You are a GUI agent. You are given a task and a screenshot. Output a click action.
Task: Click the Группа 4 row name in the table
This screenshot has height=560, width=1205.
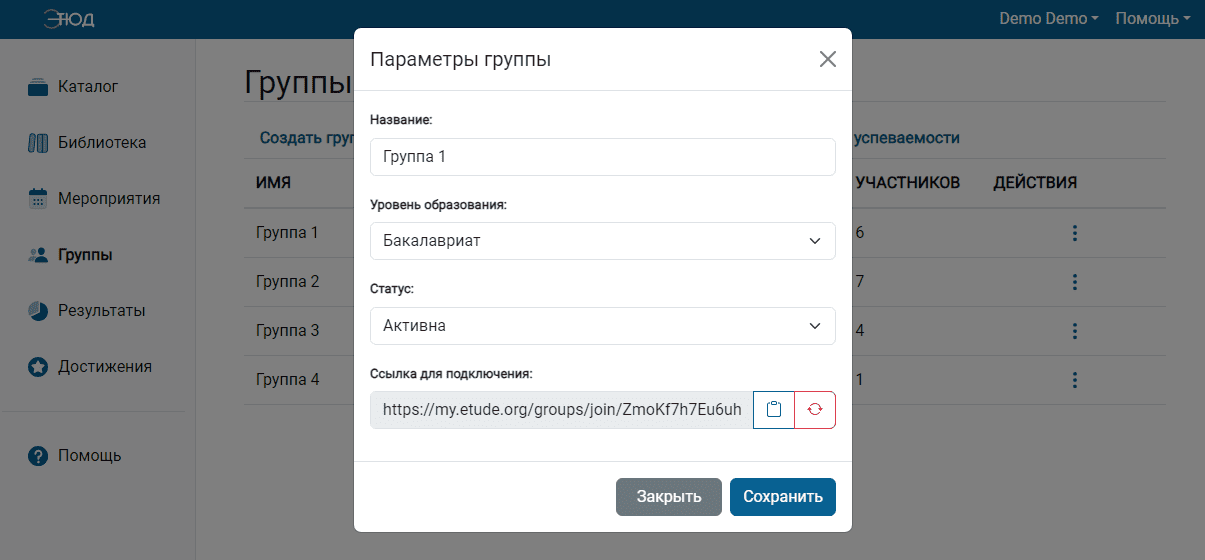click(x=287, y=380)
